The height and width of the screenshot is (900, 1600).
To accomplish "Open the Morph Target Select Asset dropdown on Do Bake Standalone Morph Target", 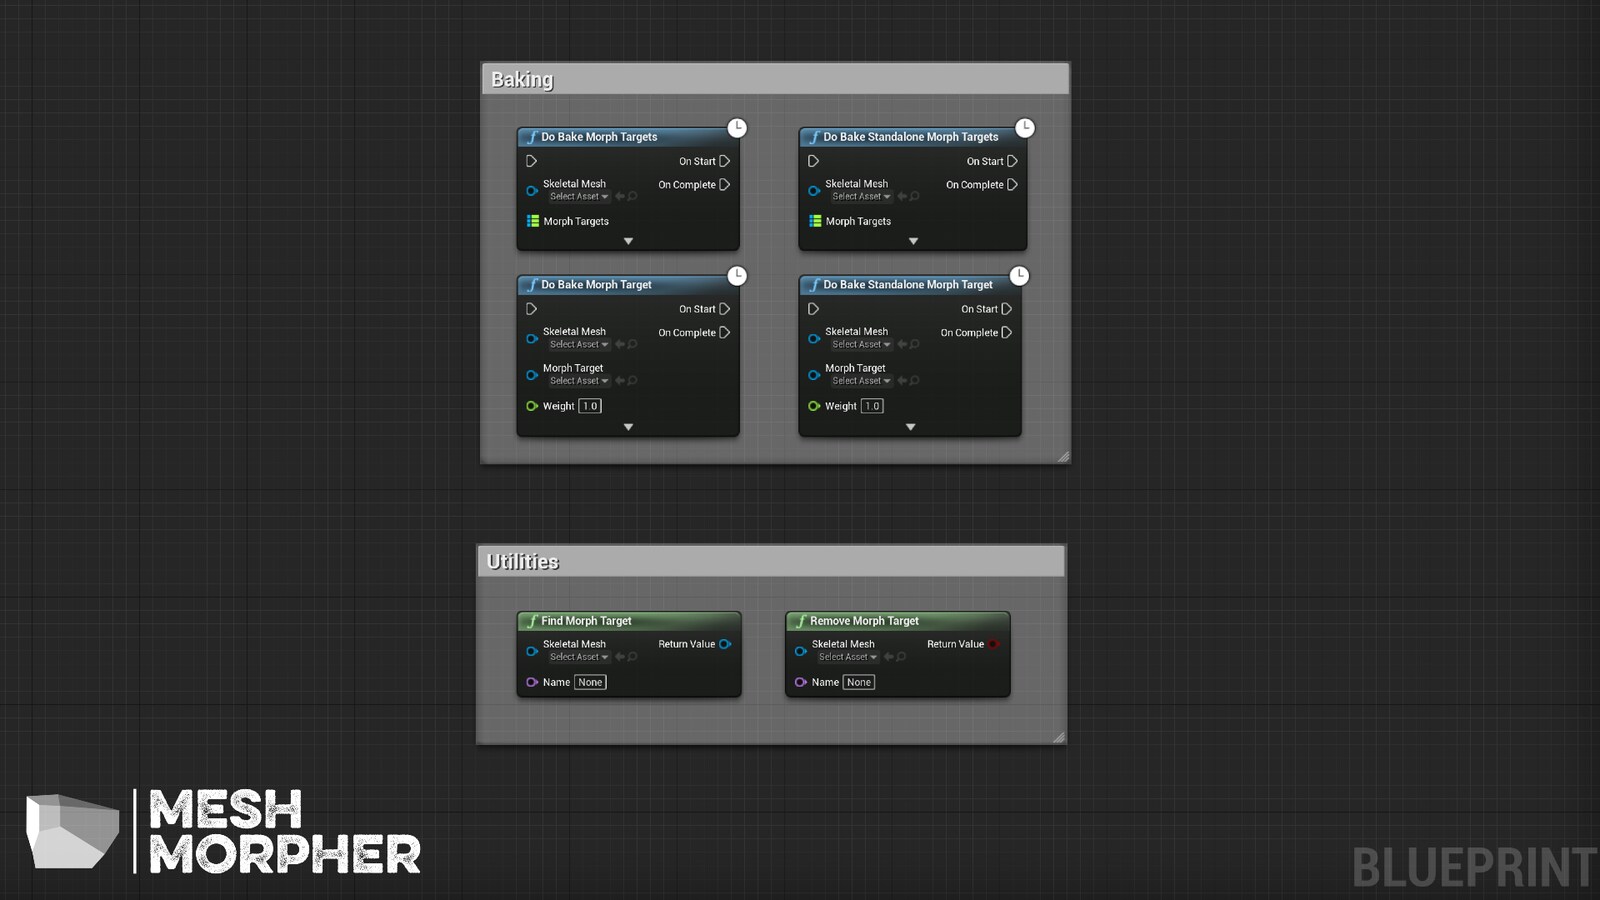I will tap(860, 380).
